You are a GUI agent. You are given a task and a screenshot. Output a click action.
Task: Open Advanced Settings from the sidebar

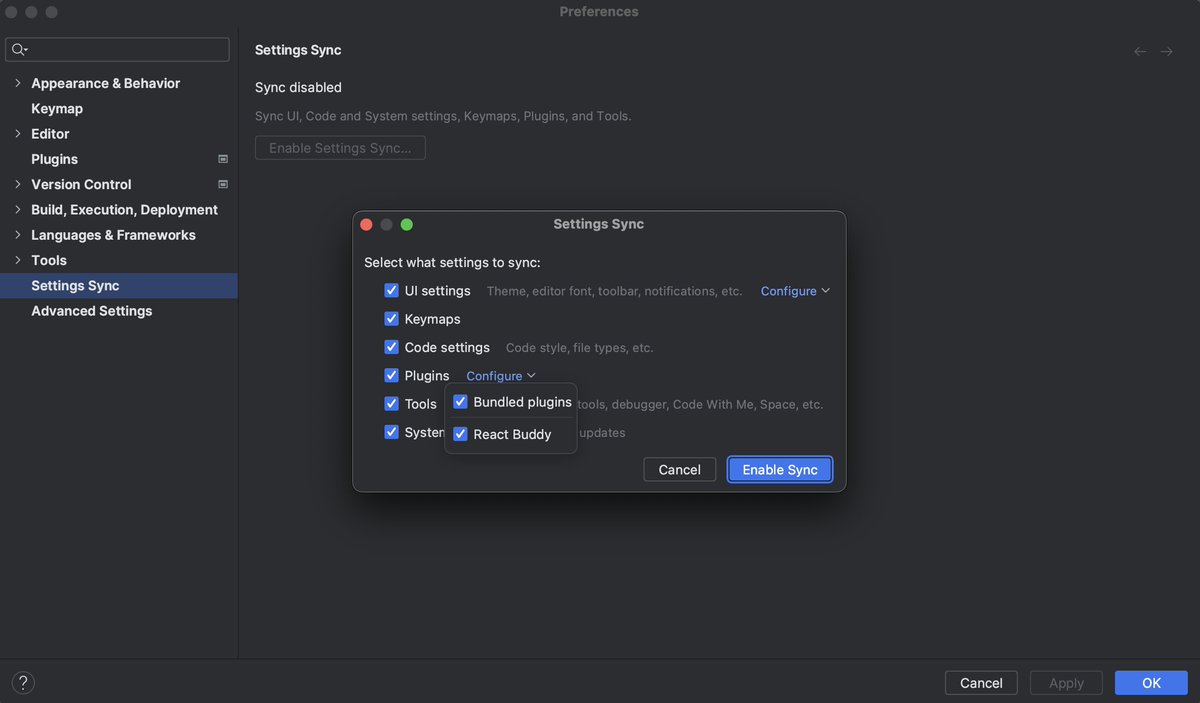(x=91, y=310)
